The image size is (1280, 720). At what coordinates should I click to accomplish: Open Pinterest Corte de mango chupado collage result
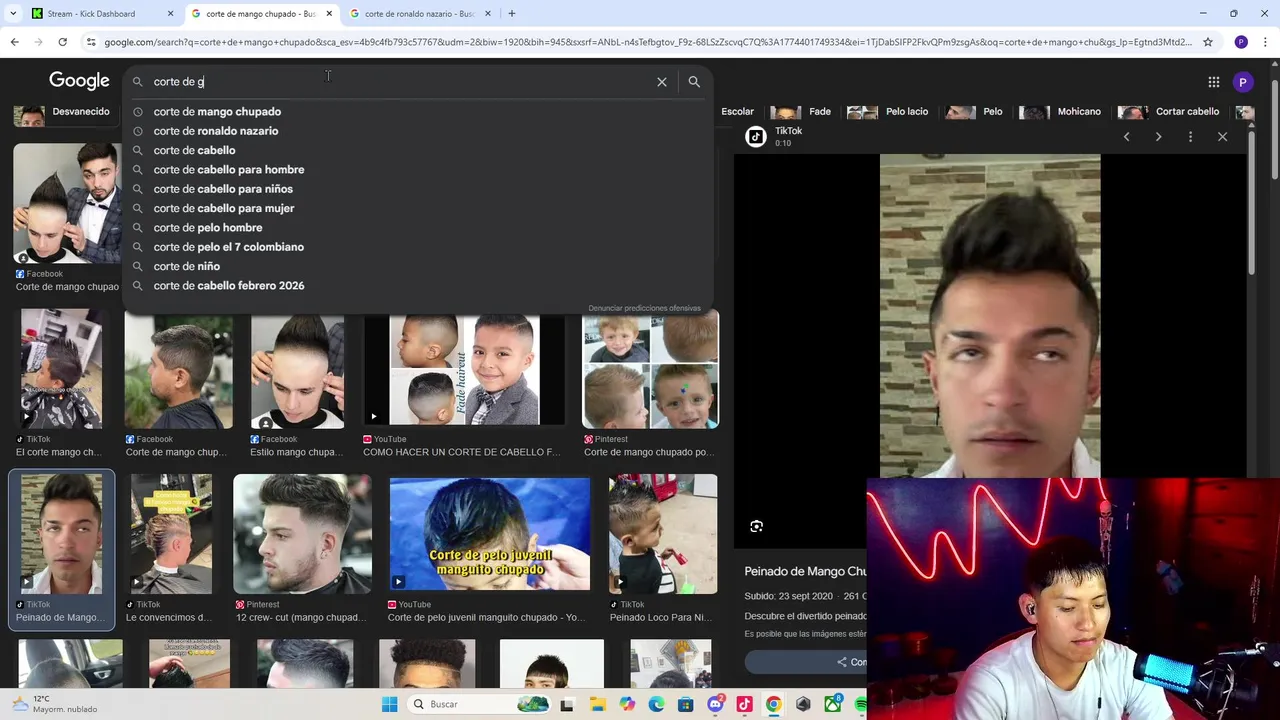(650, 369)
